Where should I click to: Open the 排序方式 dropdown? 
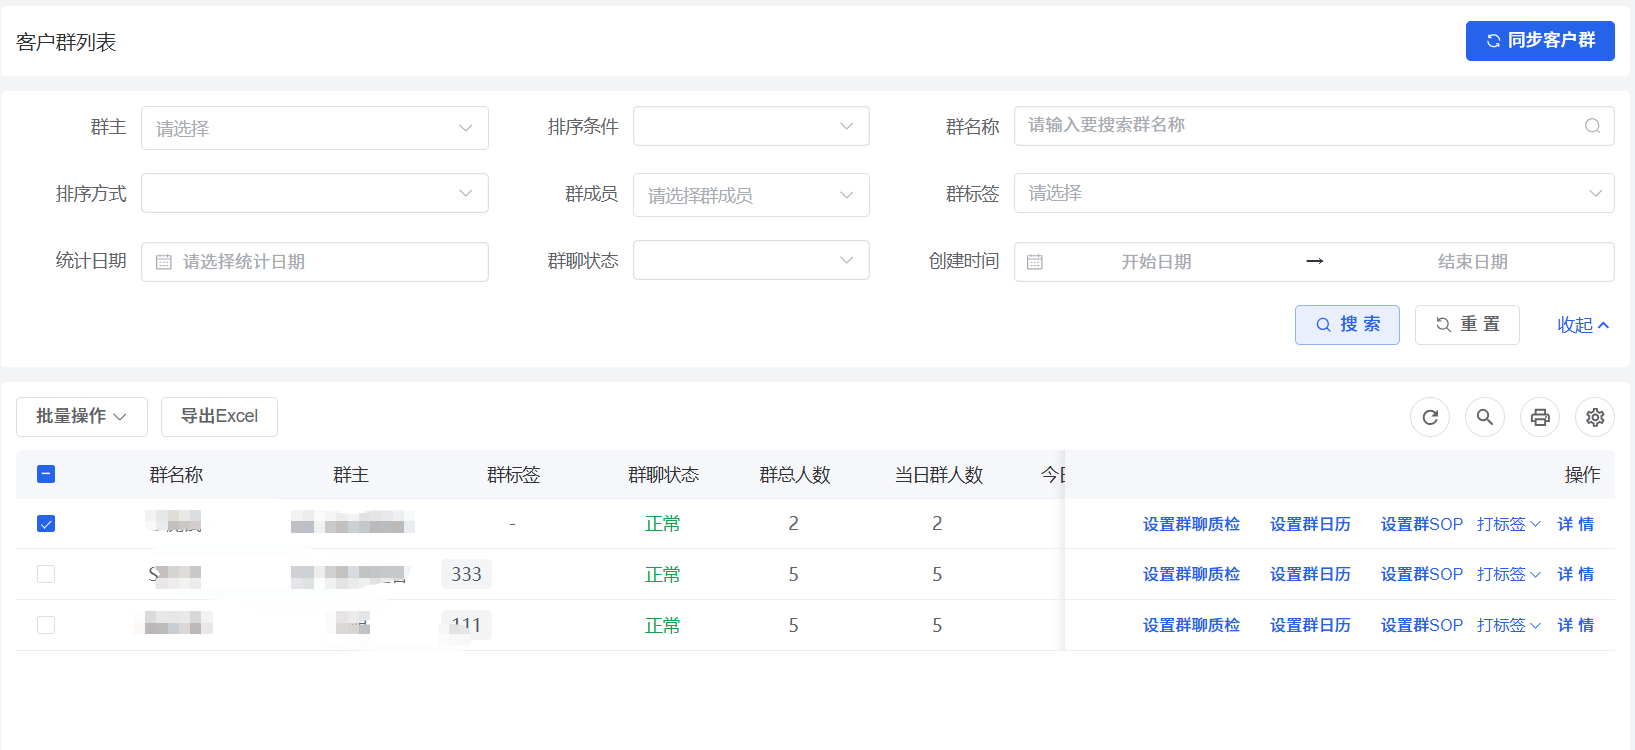[x=315, y=193]
